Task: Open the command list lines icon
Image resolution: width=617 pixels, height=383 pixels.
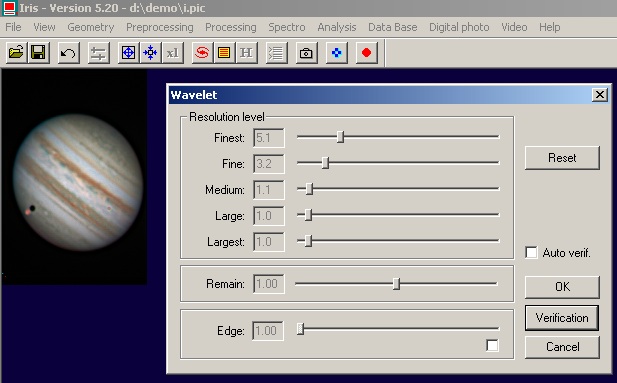Action: [x=276, y=53]
